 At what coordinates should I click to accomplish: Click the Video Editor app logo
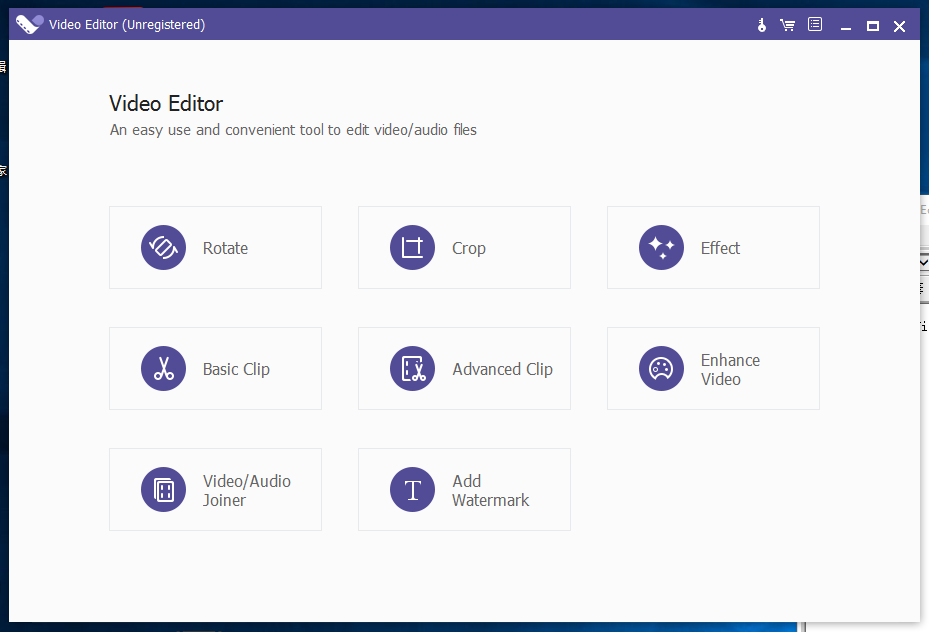29,24
